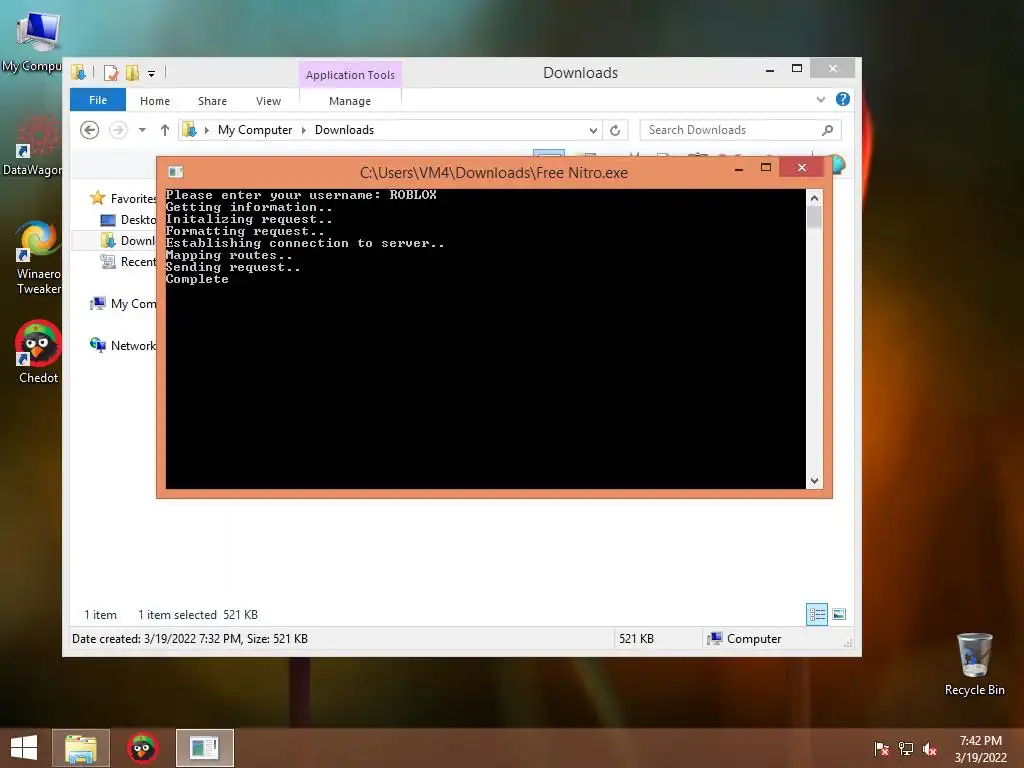This screenshot has width=1024, height=768.
Task: Maximize the Free Nitro.exe console
Action: (x=766, y=168)
